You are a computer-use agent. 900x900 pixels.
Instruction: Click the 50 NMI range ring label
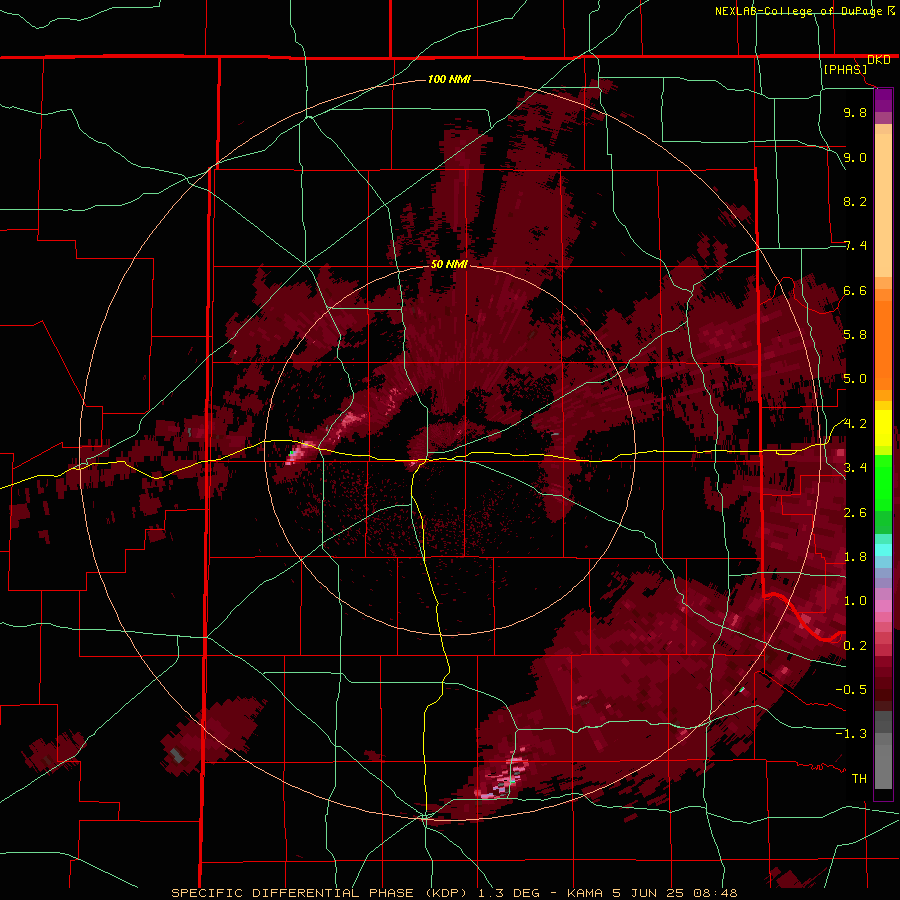coord(449,264)
